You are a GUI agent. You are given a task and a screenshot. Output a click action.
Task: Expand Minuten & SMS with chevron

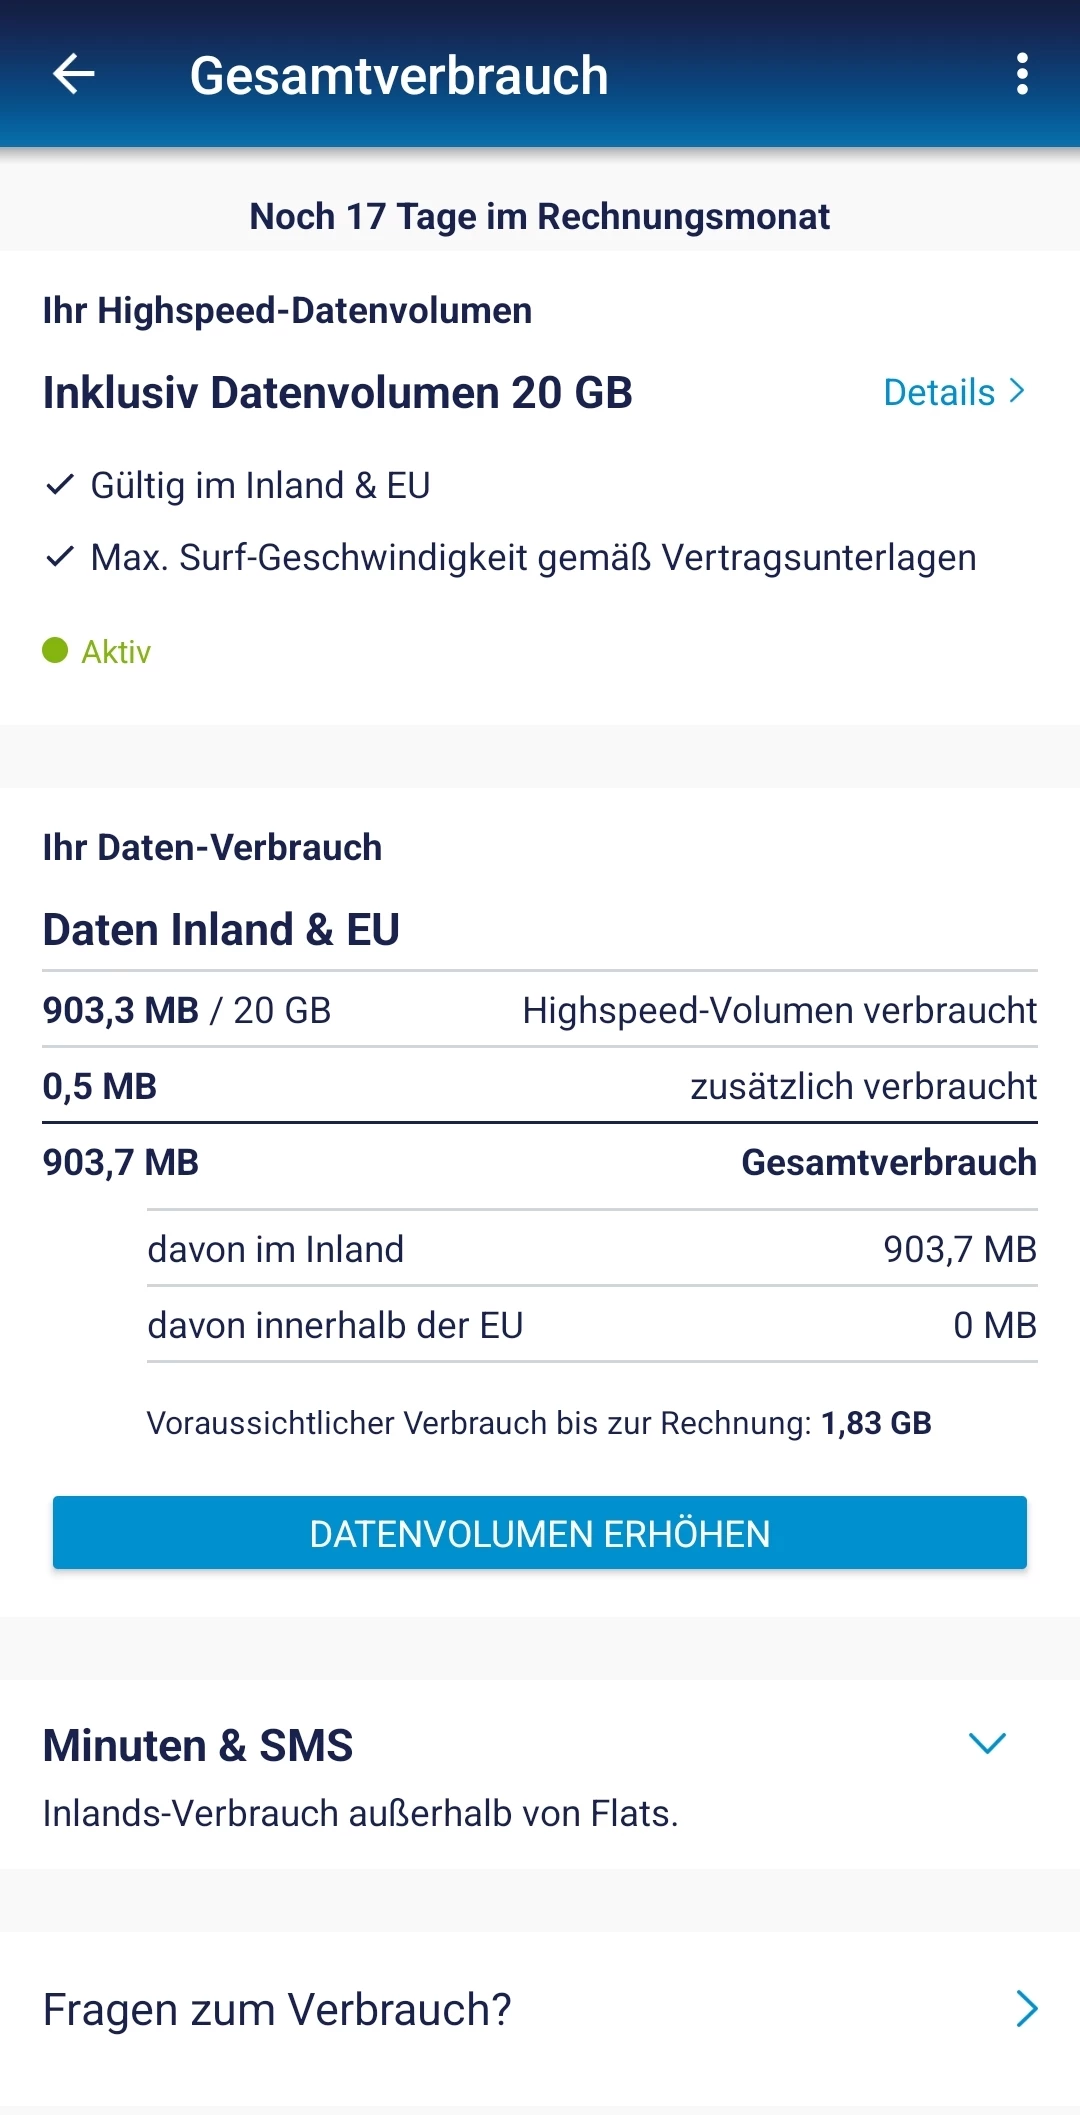pos(987,1744)
